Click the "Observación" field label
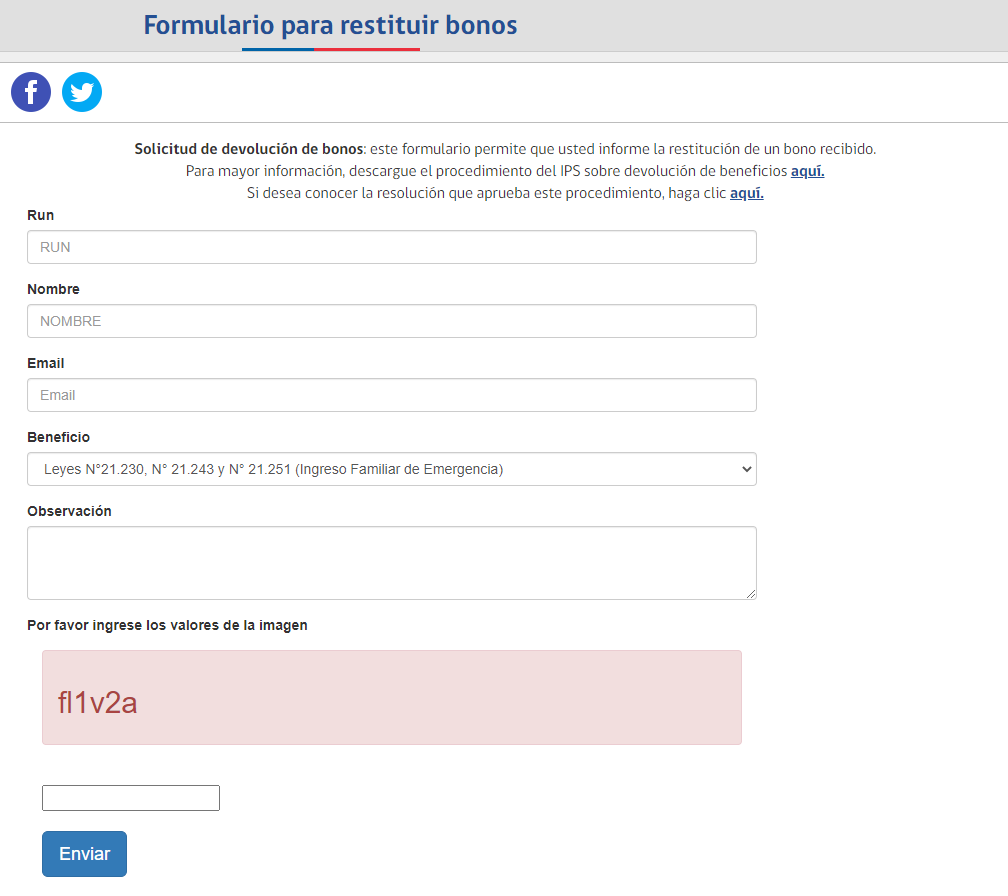This screenshot has width=1008, height=896. pos(69,511)
